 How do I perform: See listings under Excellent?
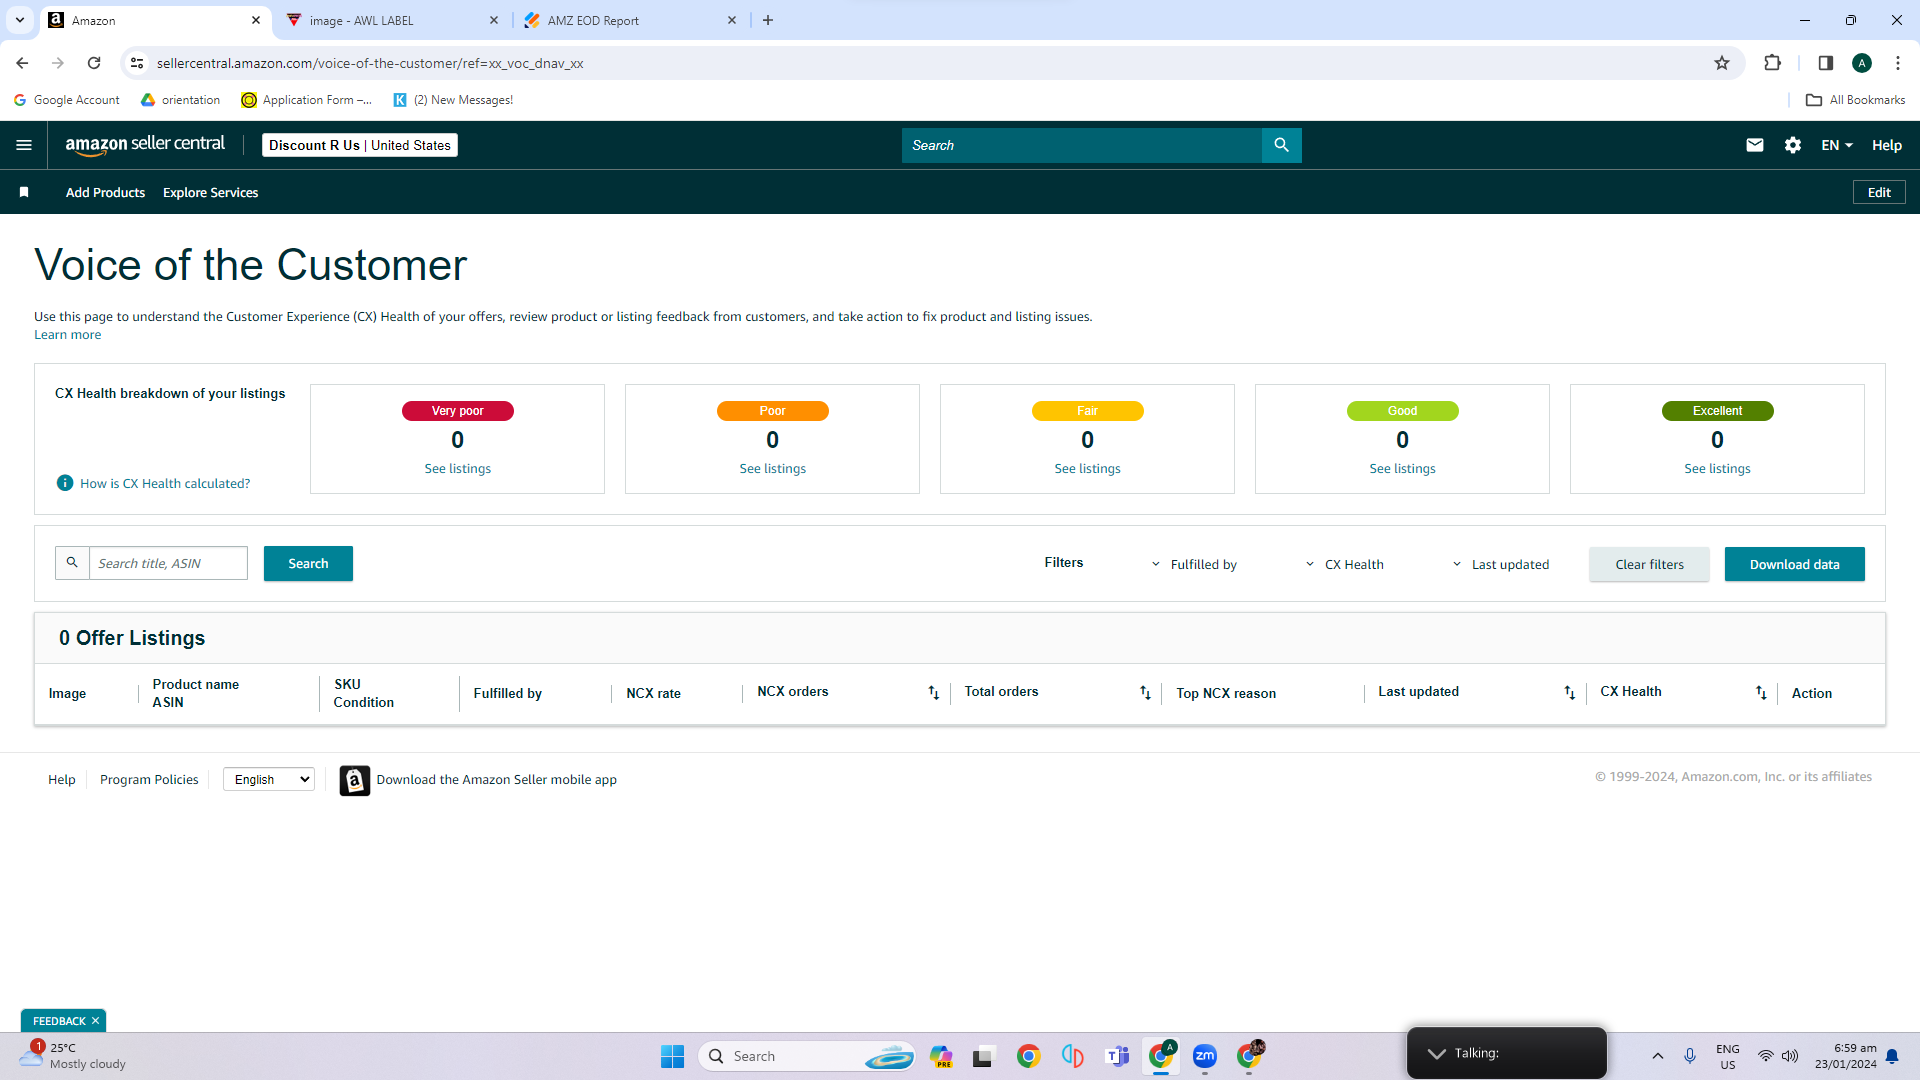pos(1717,469)
